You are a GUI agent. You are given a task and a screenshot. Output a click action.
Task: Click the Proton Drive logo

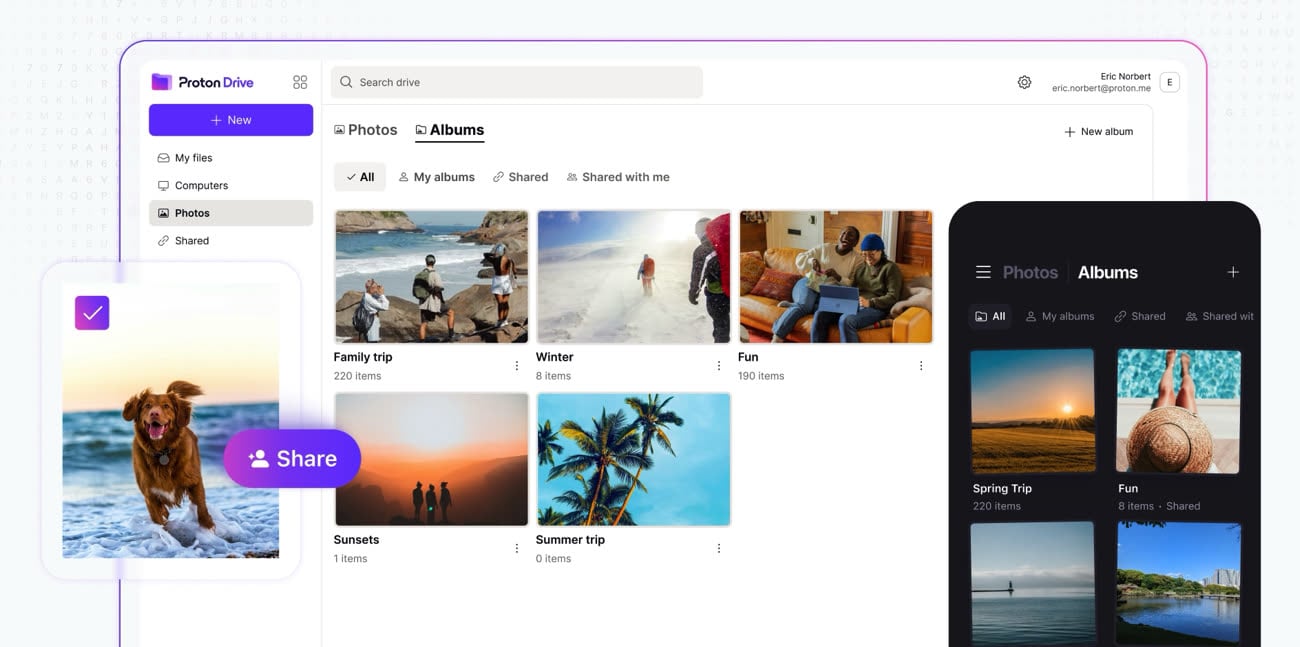202,82
